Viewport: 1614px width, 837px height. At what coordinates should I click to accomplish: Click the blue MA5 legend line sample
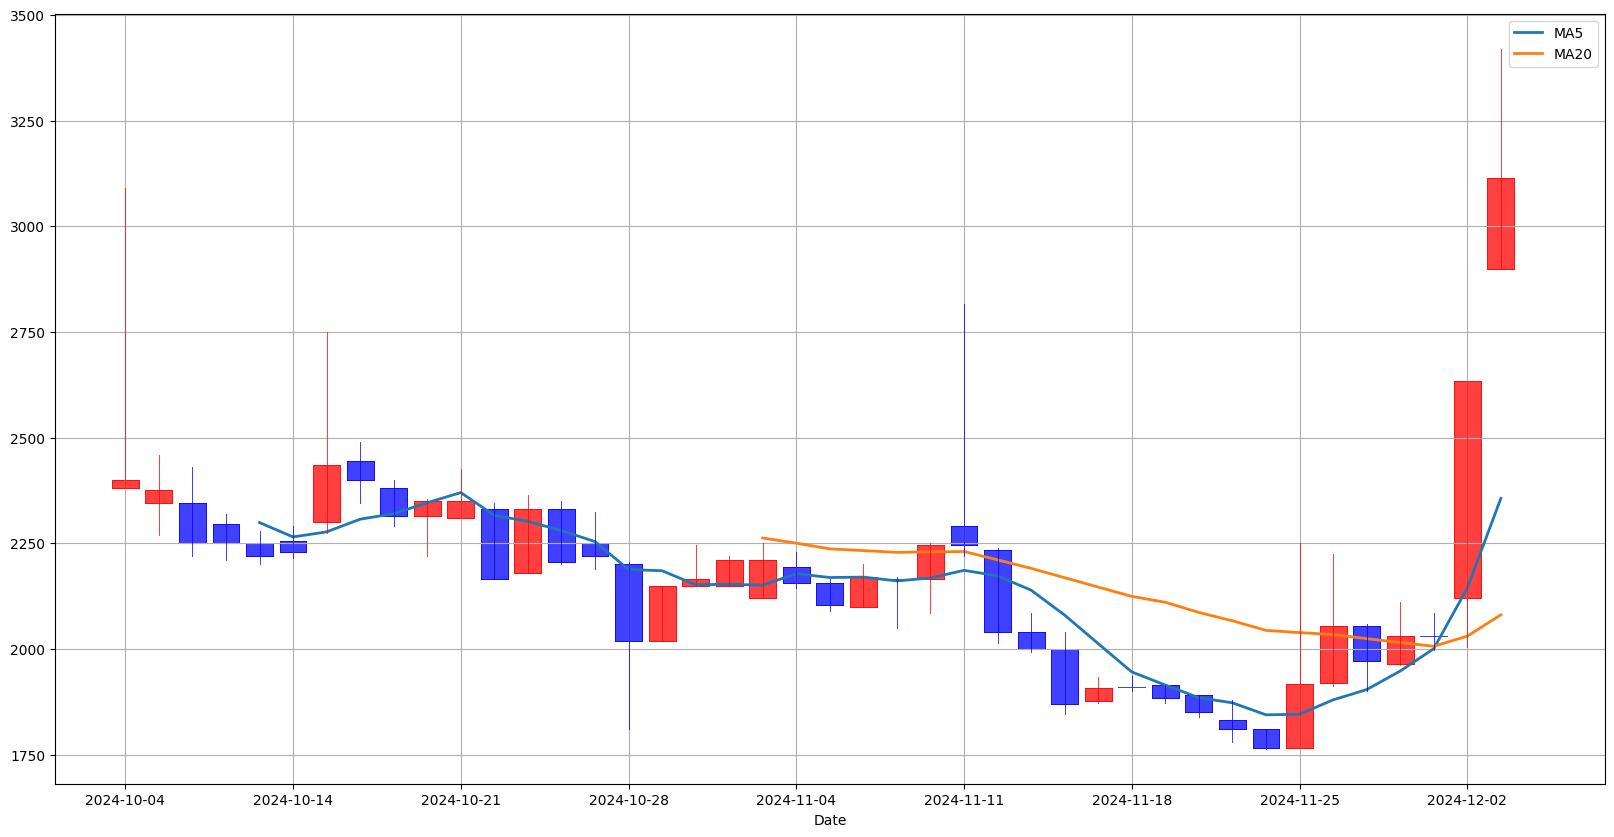click(x=1530, y=33)
